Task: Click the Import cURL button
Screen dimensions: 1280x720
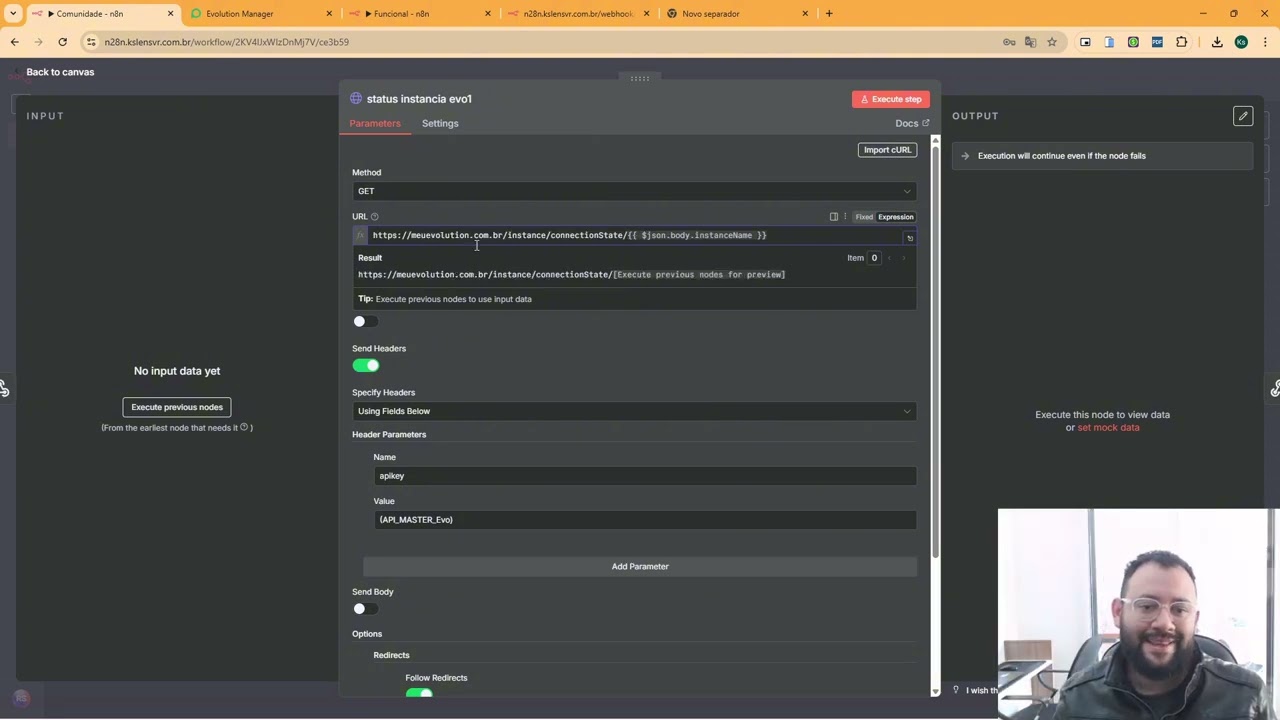Action: (x=888, y=150)
